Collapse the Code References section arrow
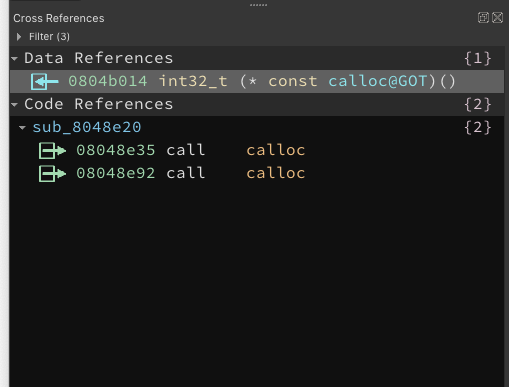Screen dimensions: 509x387 (14, 105)
